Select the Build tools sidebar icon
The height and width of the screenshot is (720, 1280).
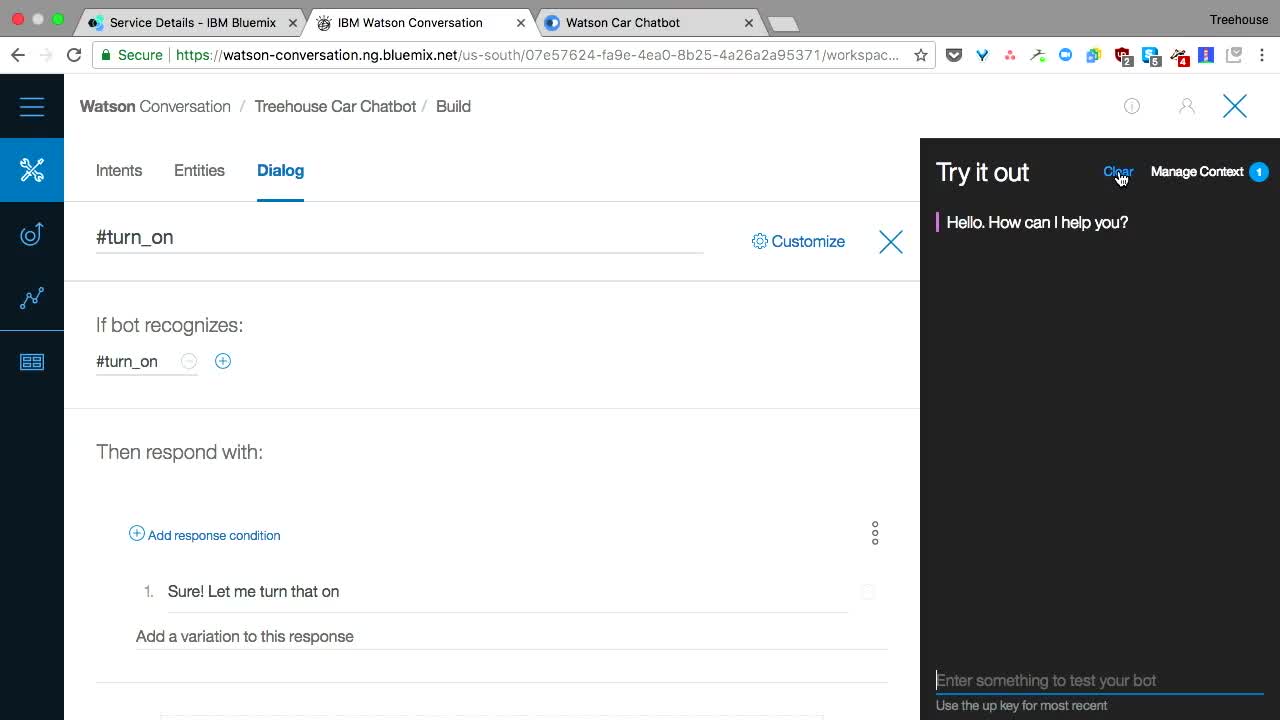point(32,170)
